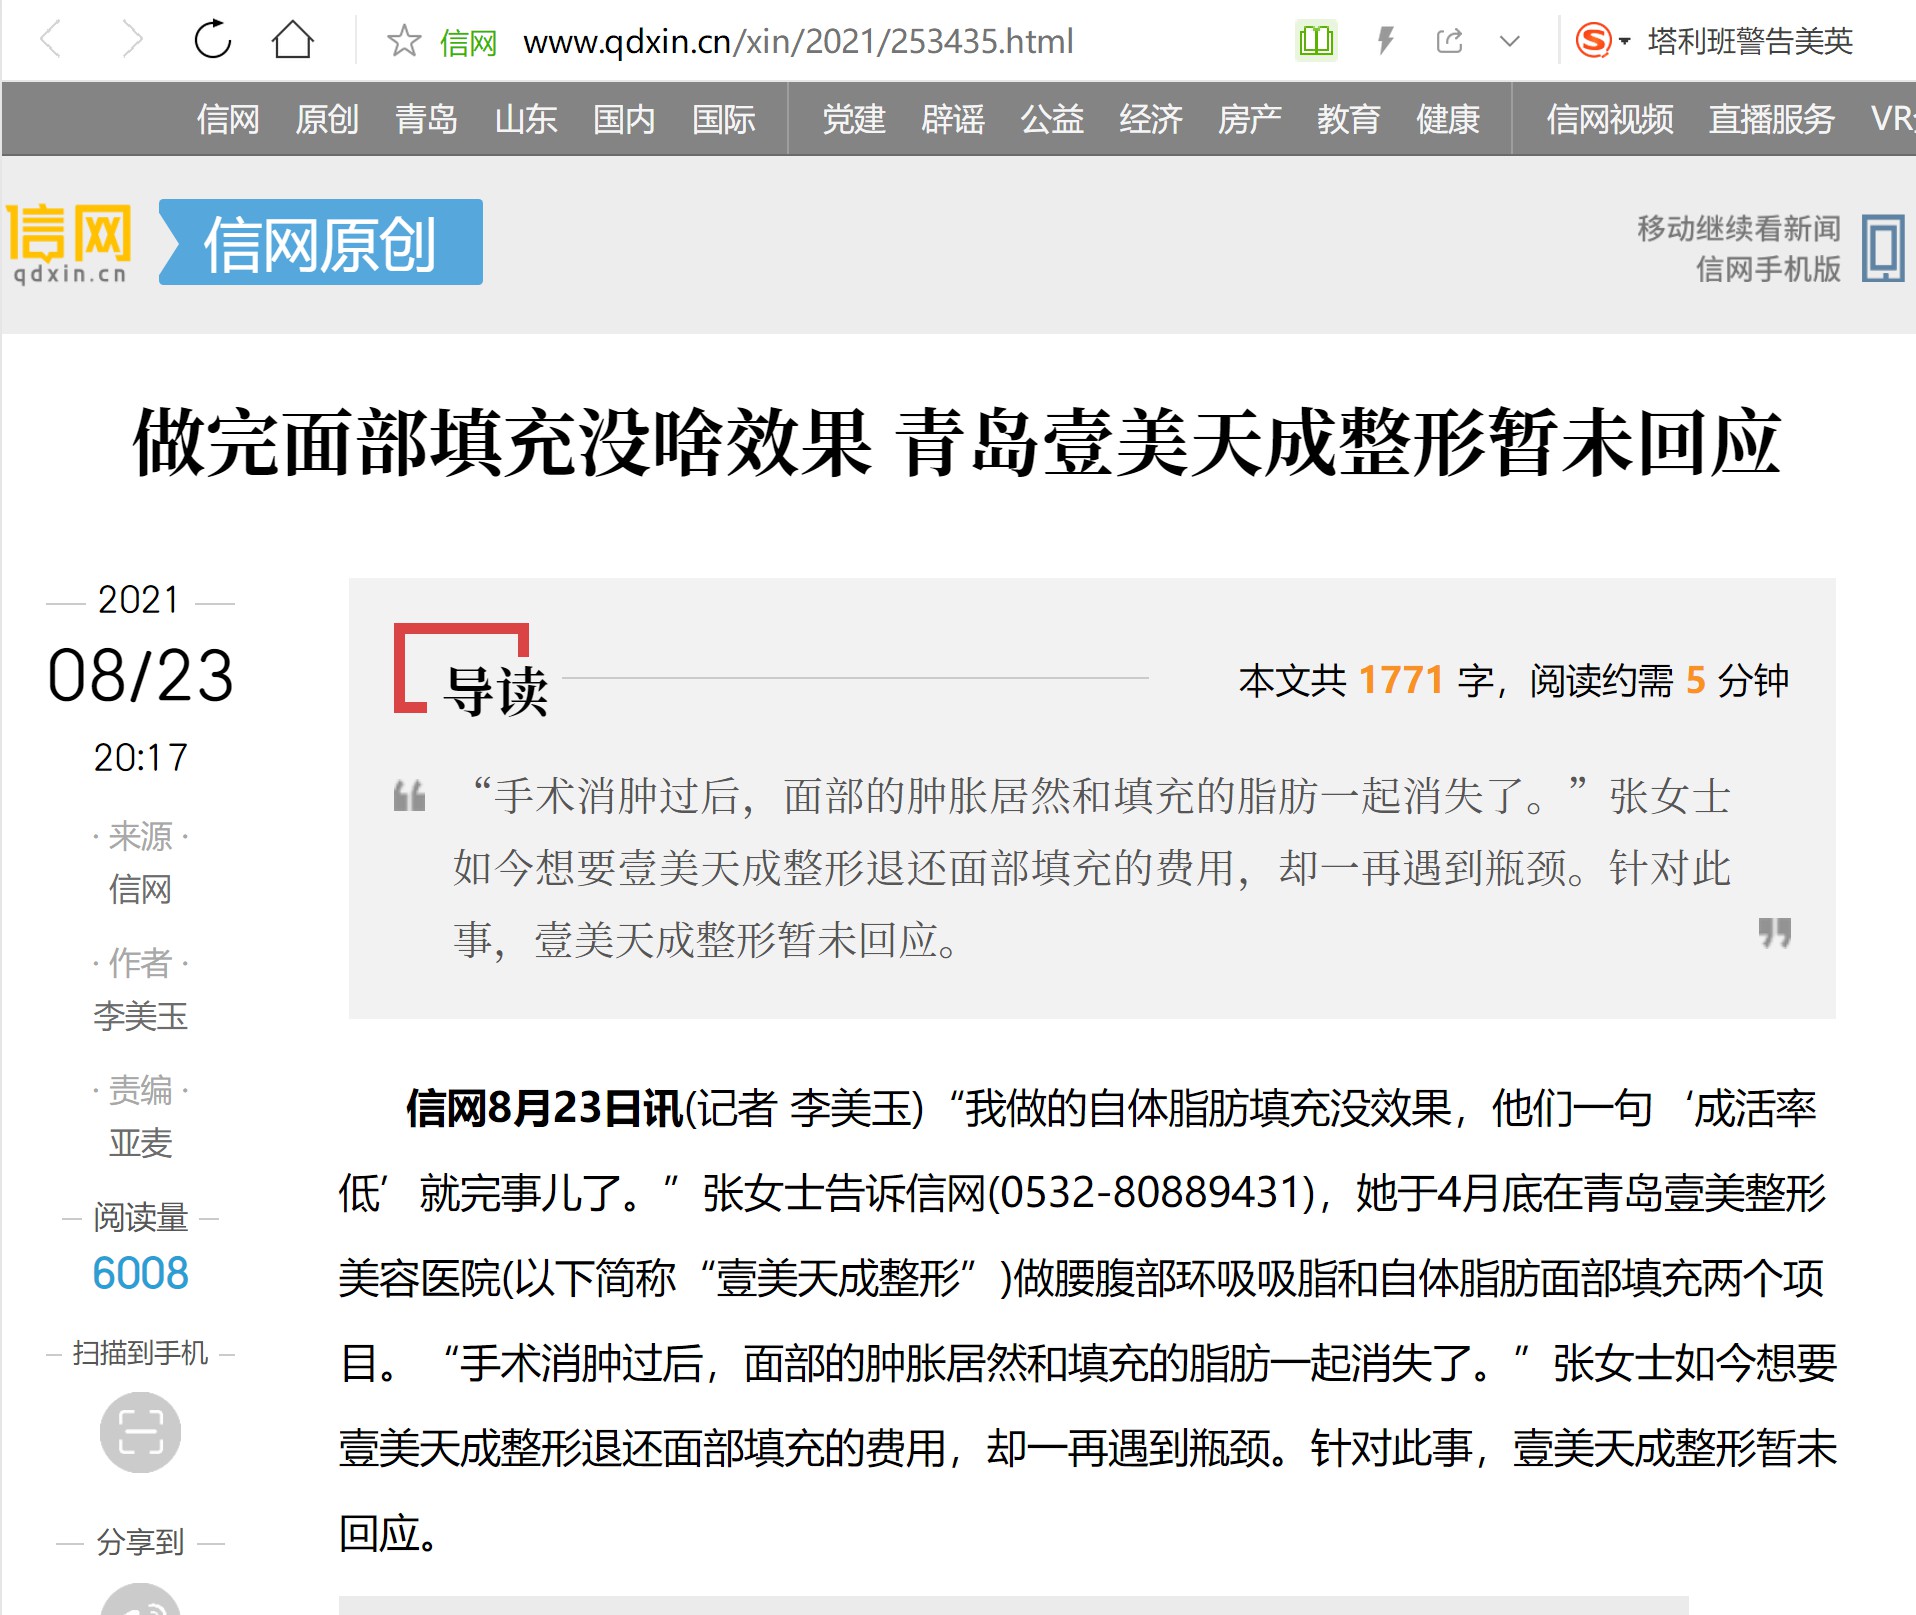Click the 信网 site label beside the URL
This screenshot has width=1916, height=1615.
tap(468, 43)
